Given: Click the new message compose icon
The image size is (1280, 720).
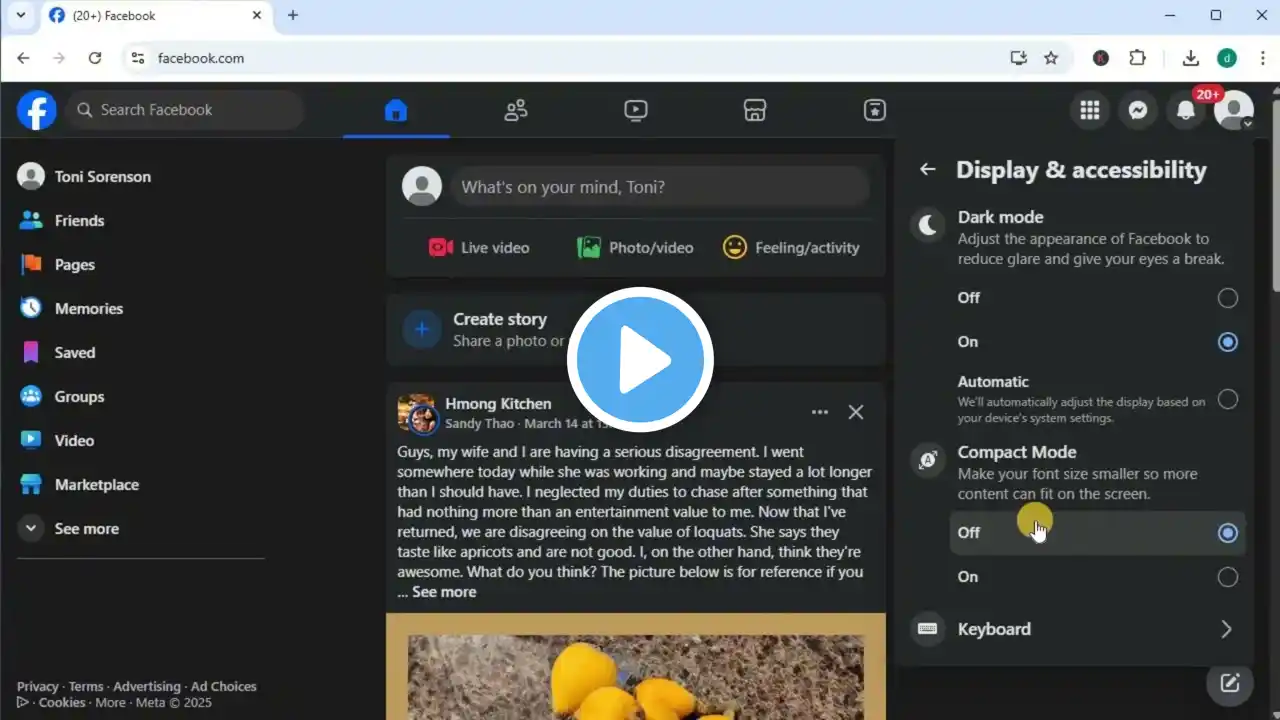Looking at the screenshot, I should coord(1229,683).
